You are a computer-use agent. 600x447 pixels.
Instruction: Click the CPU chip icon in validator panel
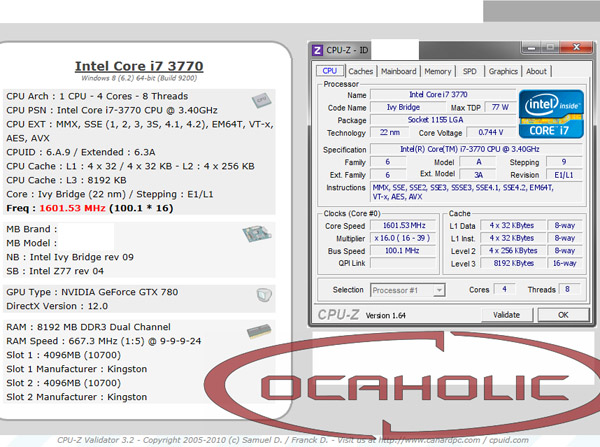[262, 100]
